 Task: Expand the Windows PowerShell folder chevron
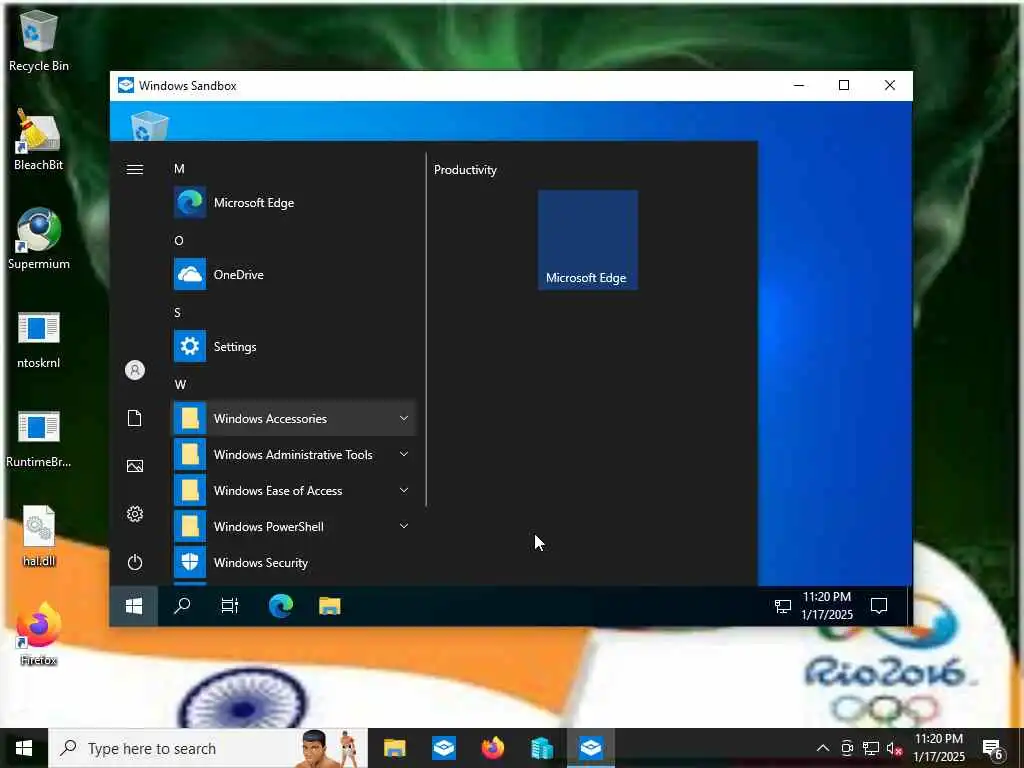click(x=404, y=526)
